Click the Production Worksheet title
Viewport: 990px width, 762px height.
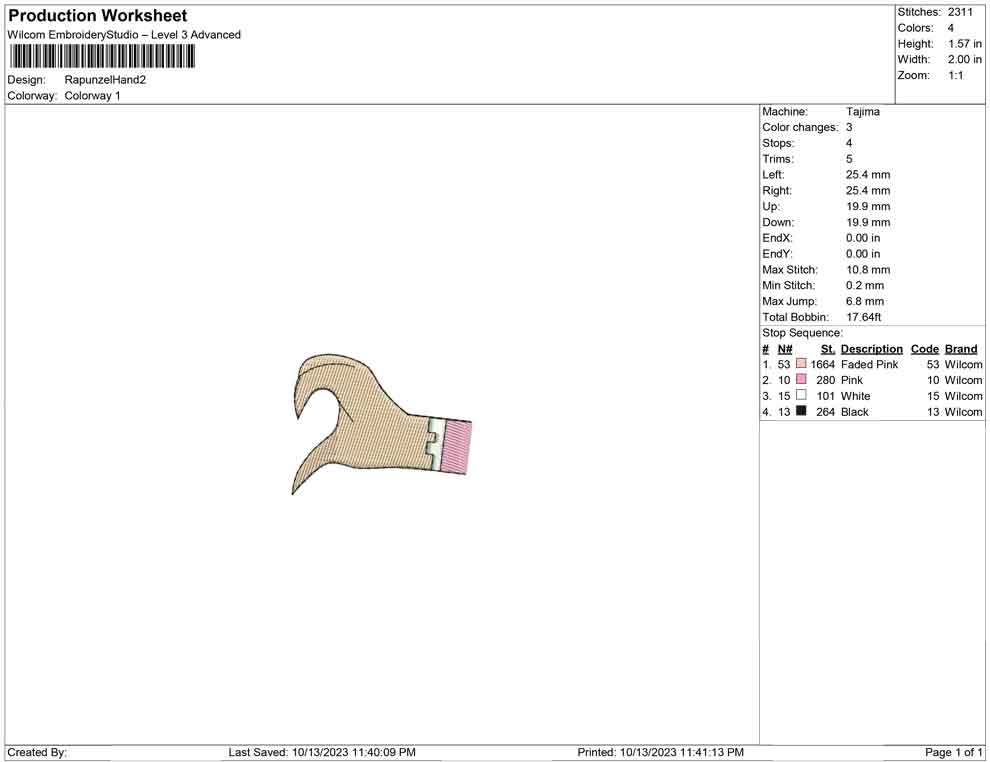[x=98, y=16]
